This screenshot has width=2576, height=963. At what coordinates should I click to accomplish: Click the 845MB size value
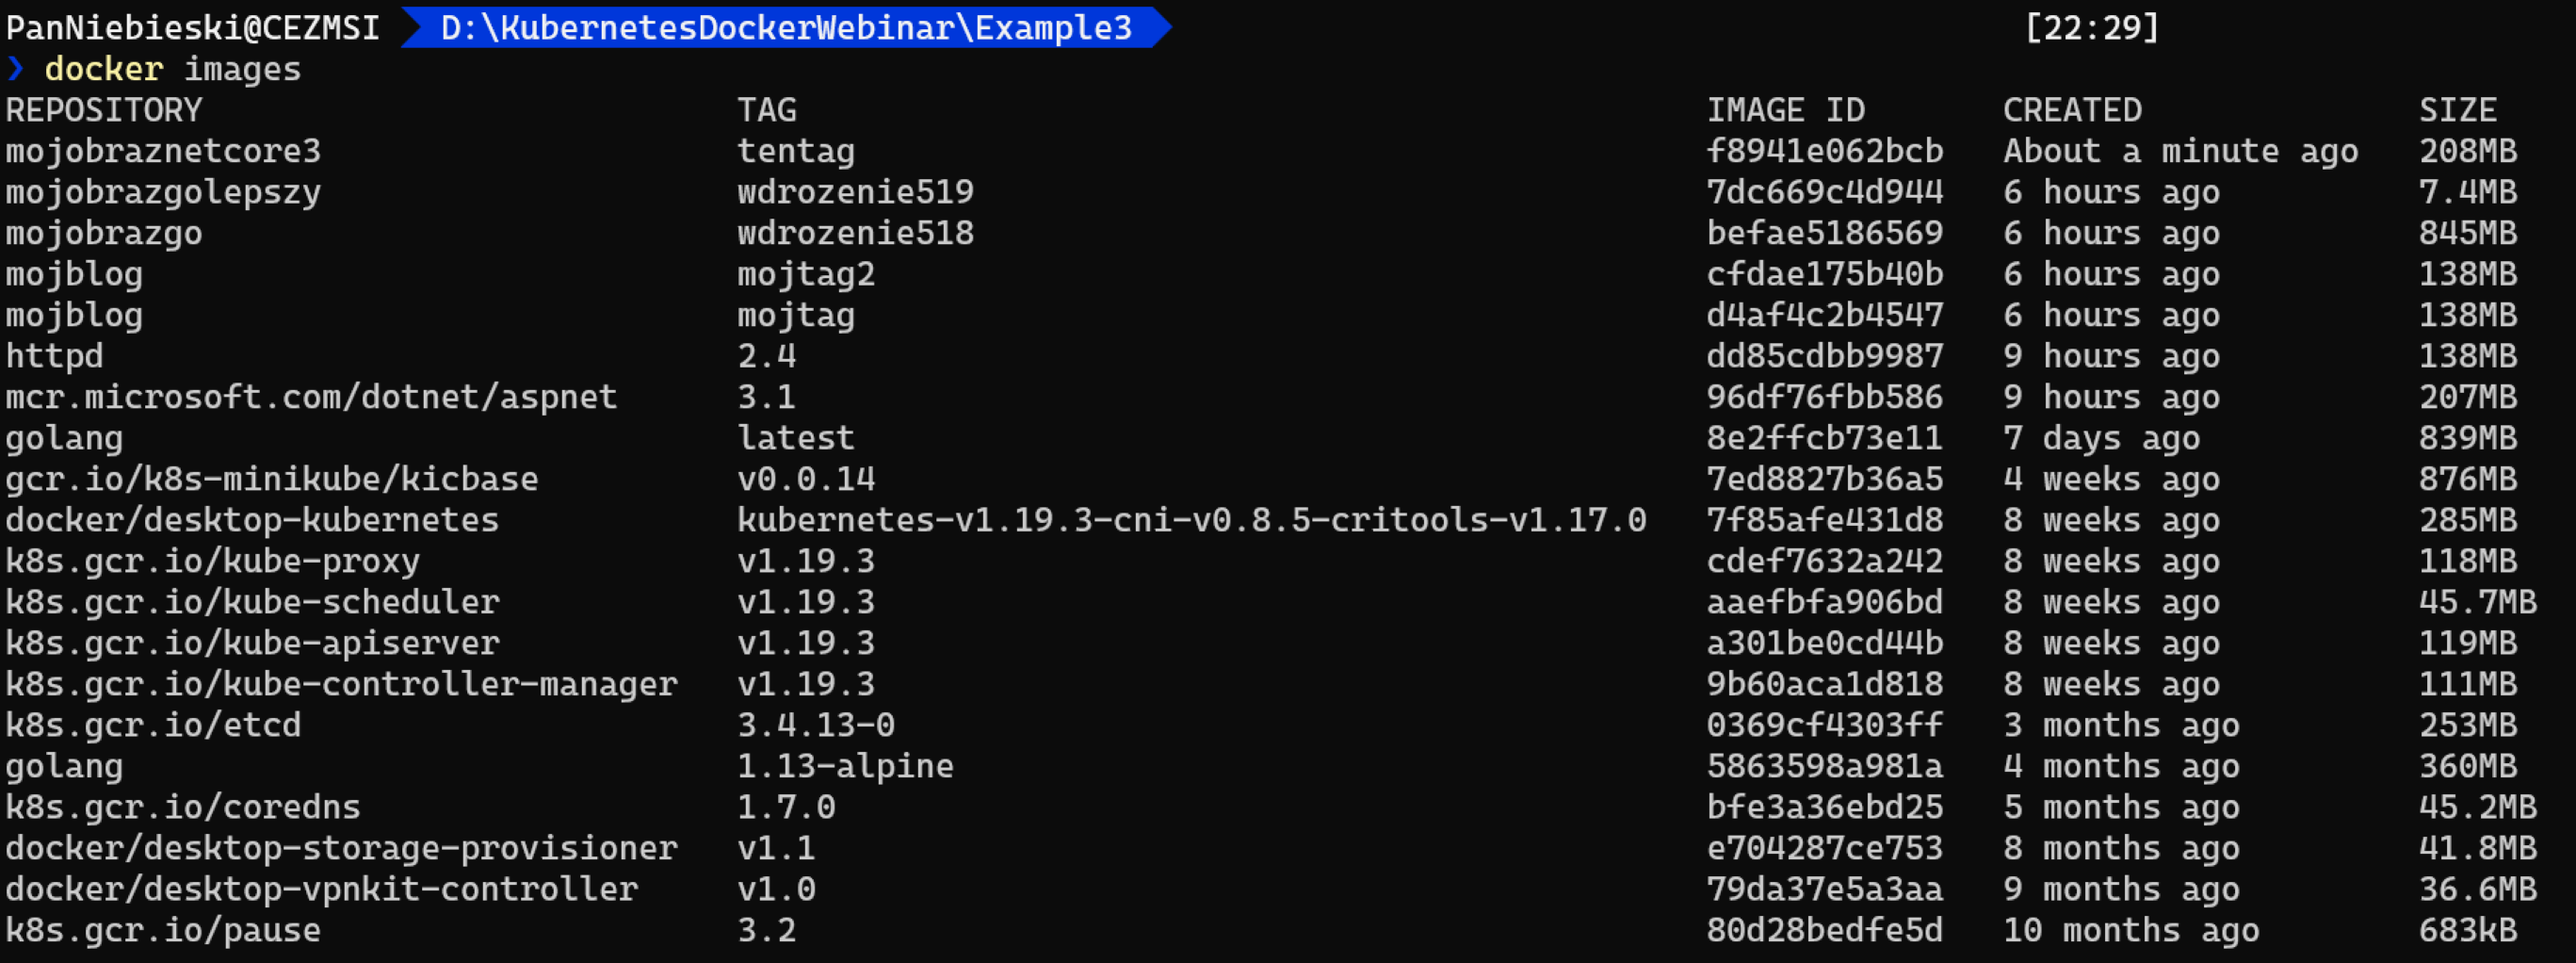[x=2468, y=232]
